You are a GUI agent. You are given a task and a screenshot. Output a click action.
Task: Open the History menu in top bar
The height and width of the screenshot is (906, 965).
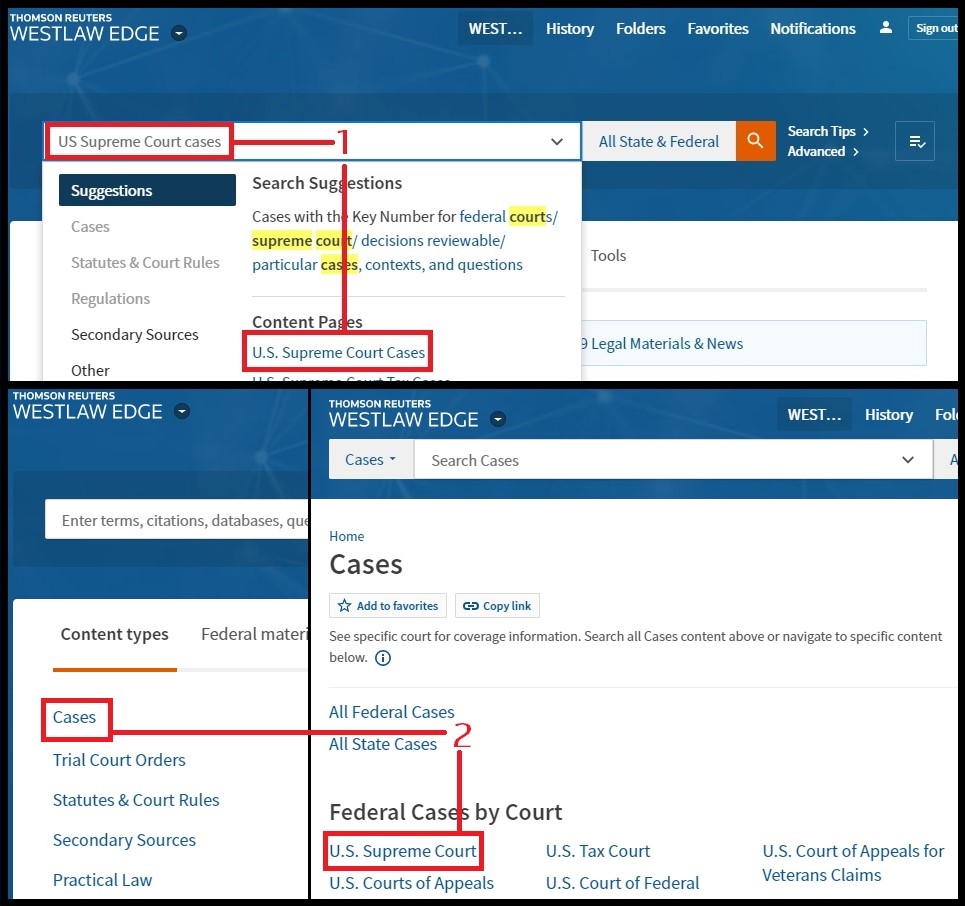point(570,28)
